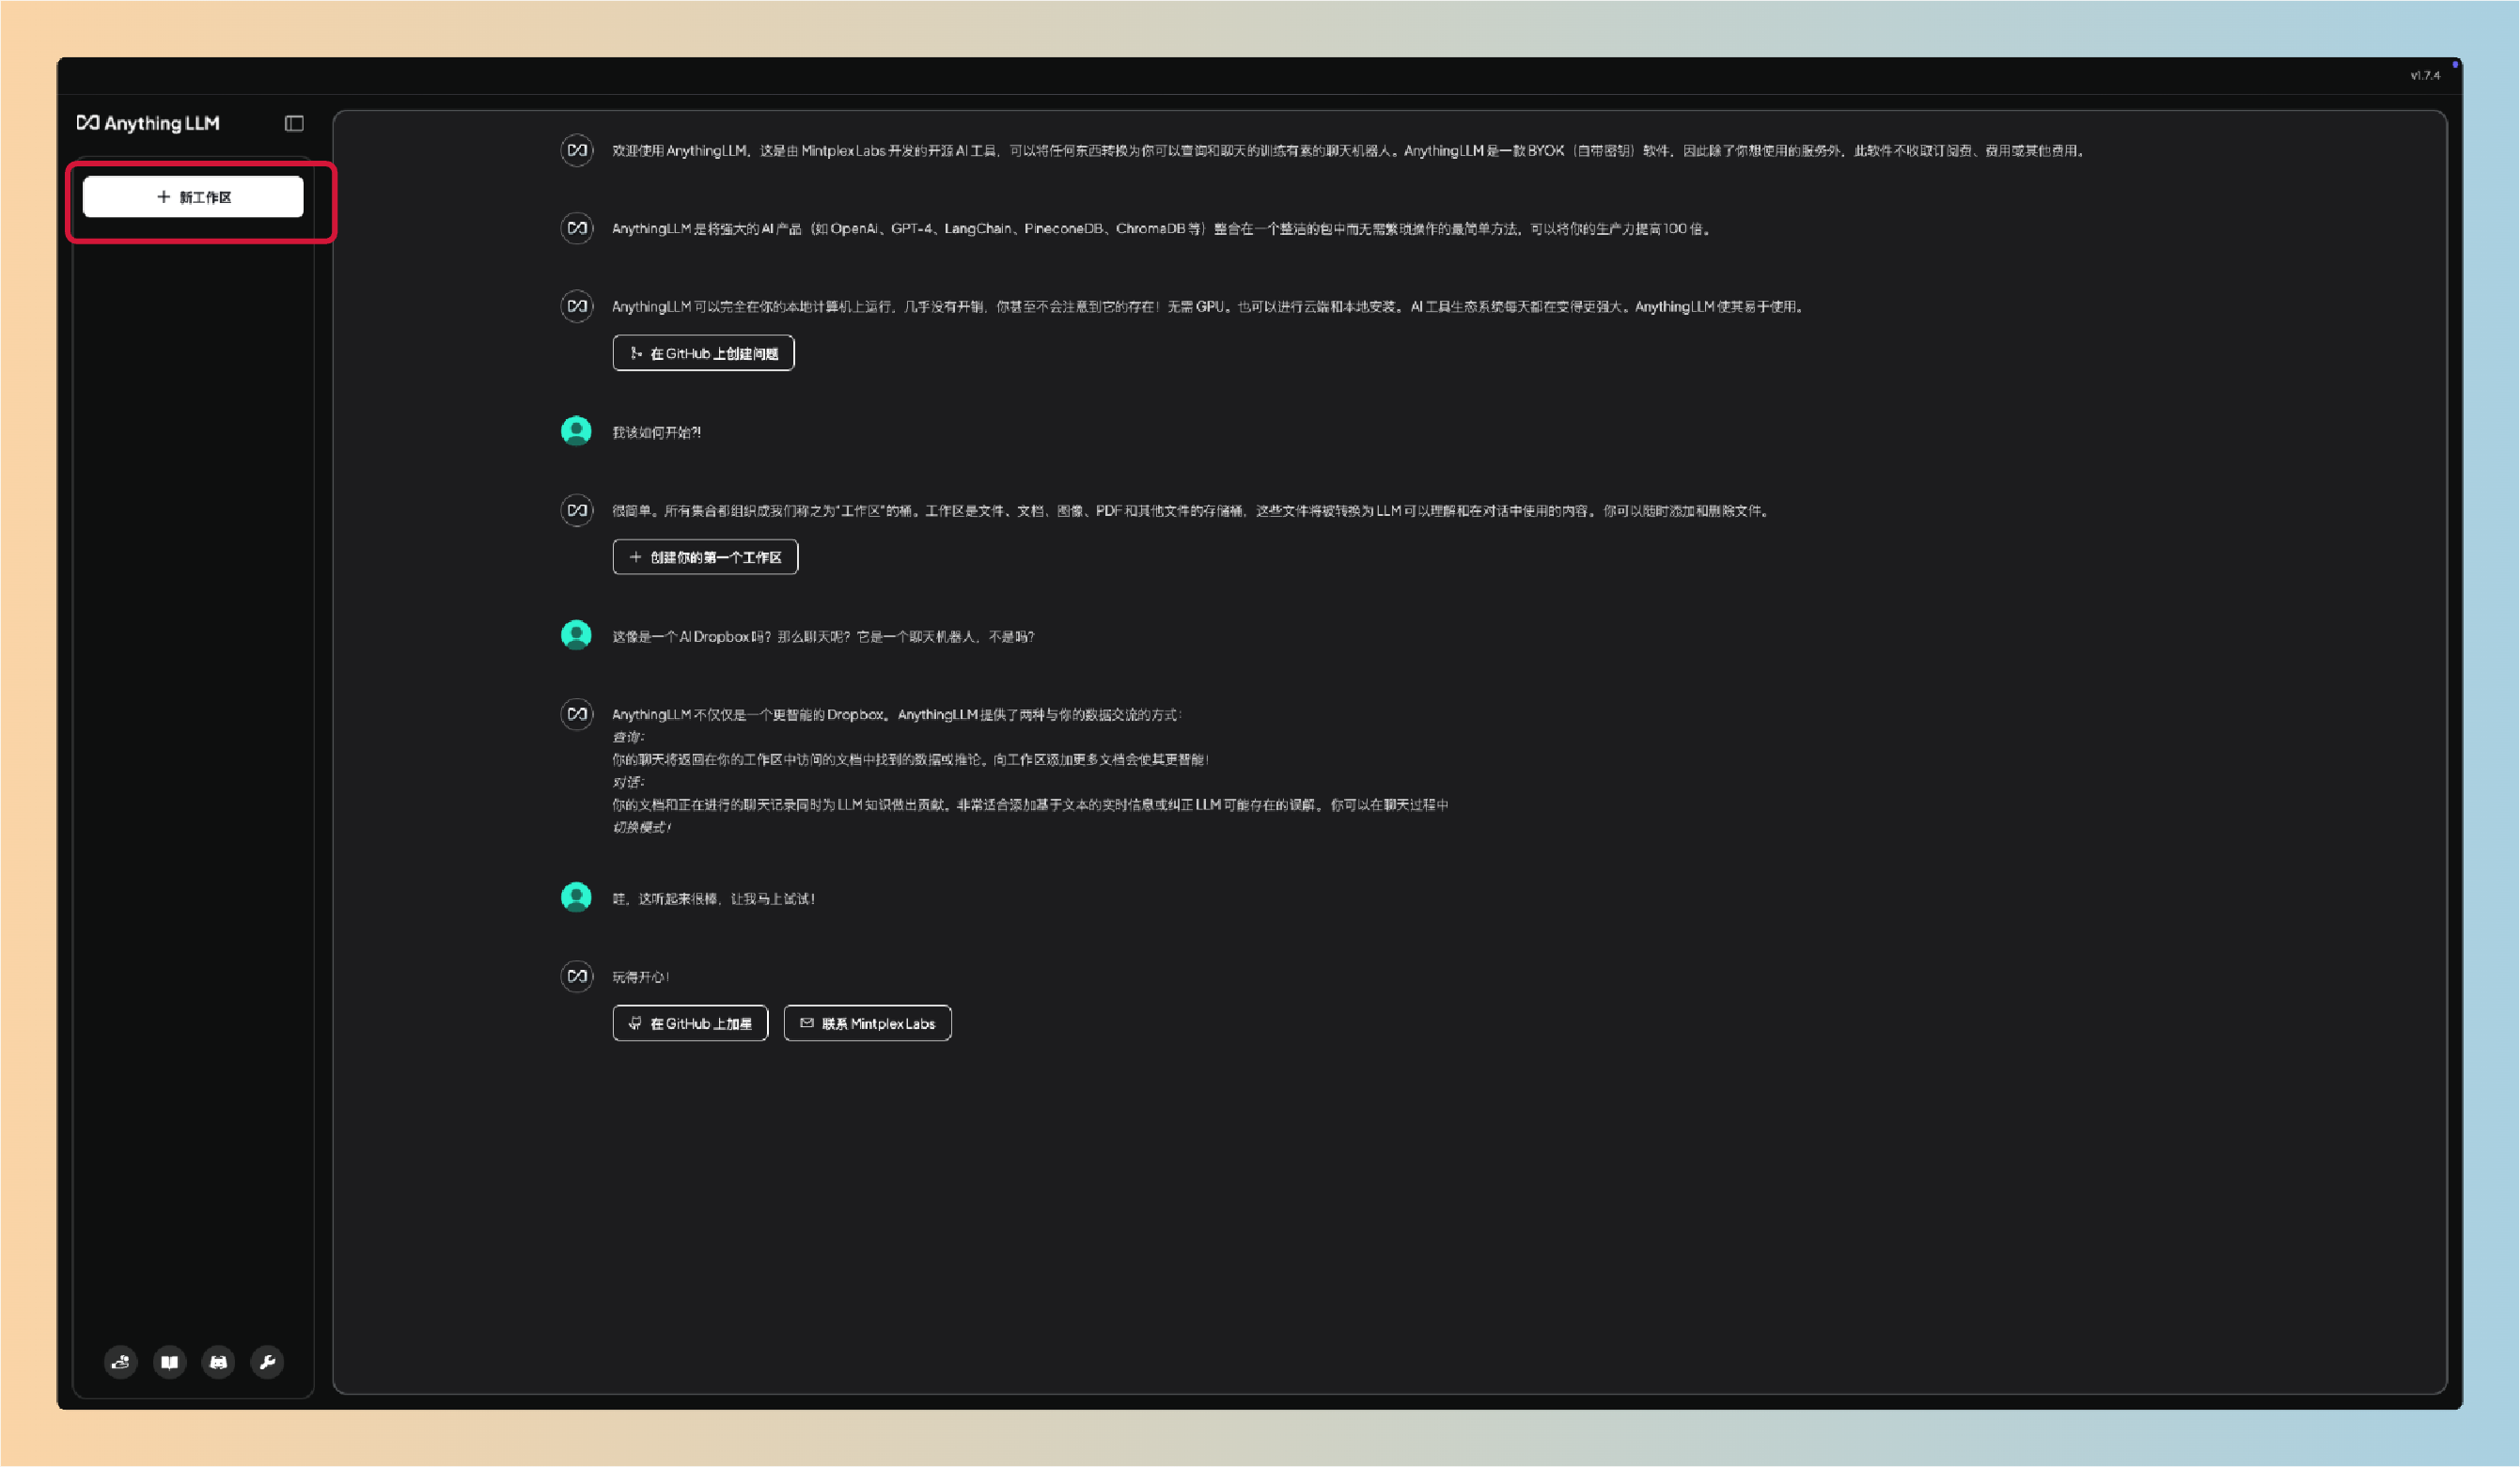Open the documentation book icon in the sidebar footer
This screenshot has width=2520, height=1467.
click(170, 1361)
